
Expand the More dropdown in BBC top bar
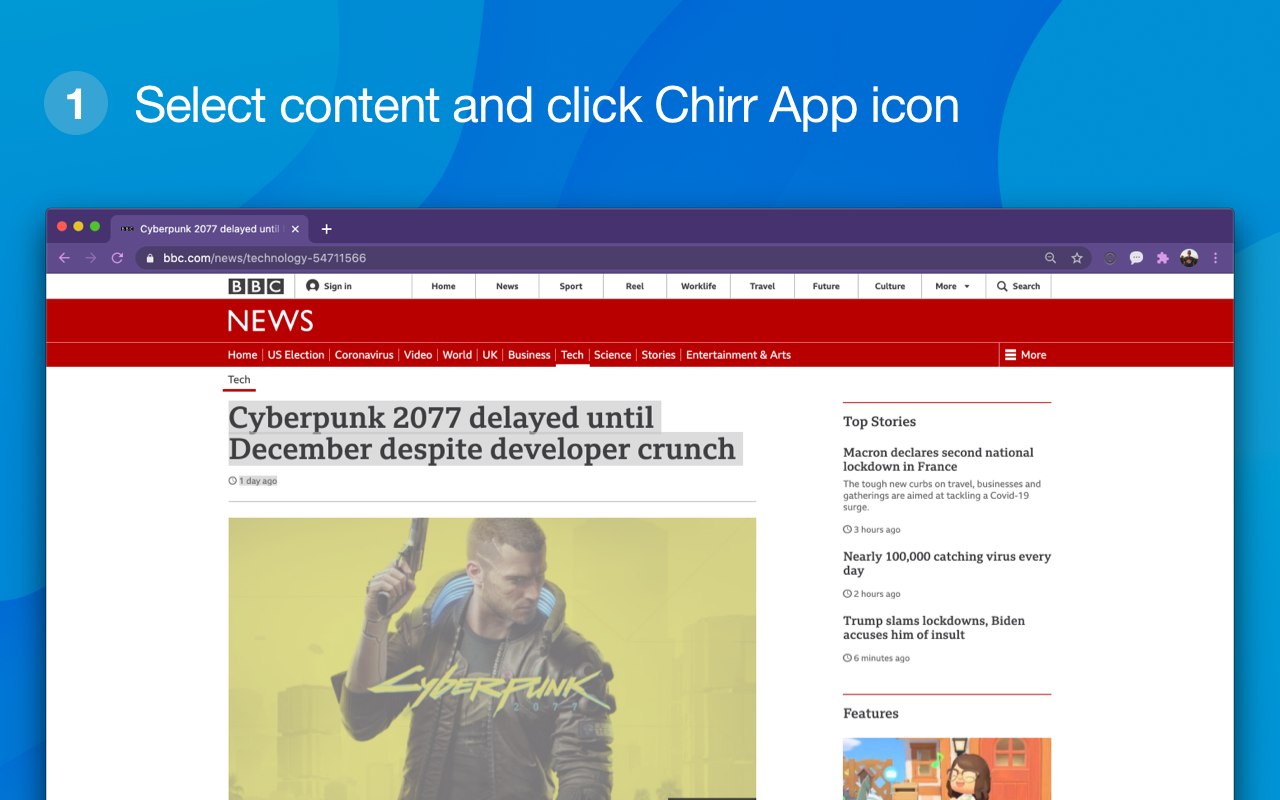tap(953, 286)
